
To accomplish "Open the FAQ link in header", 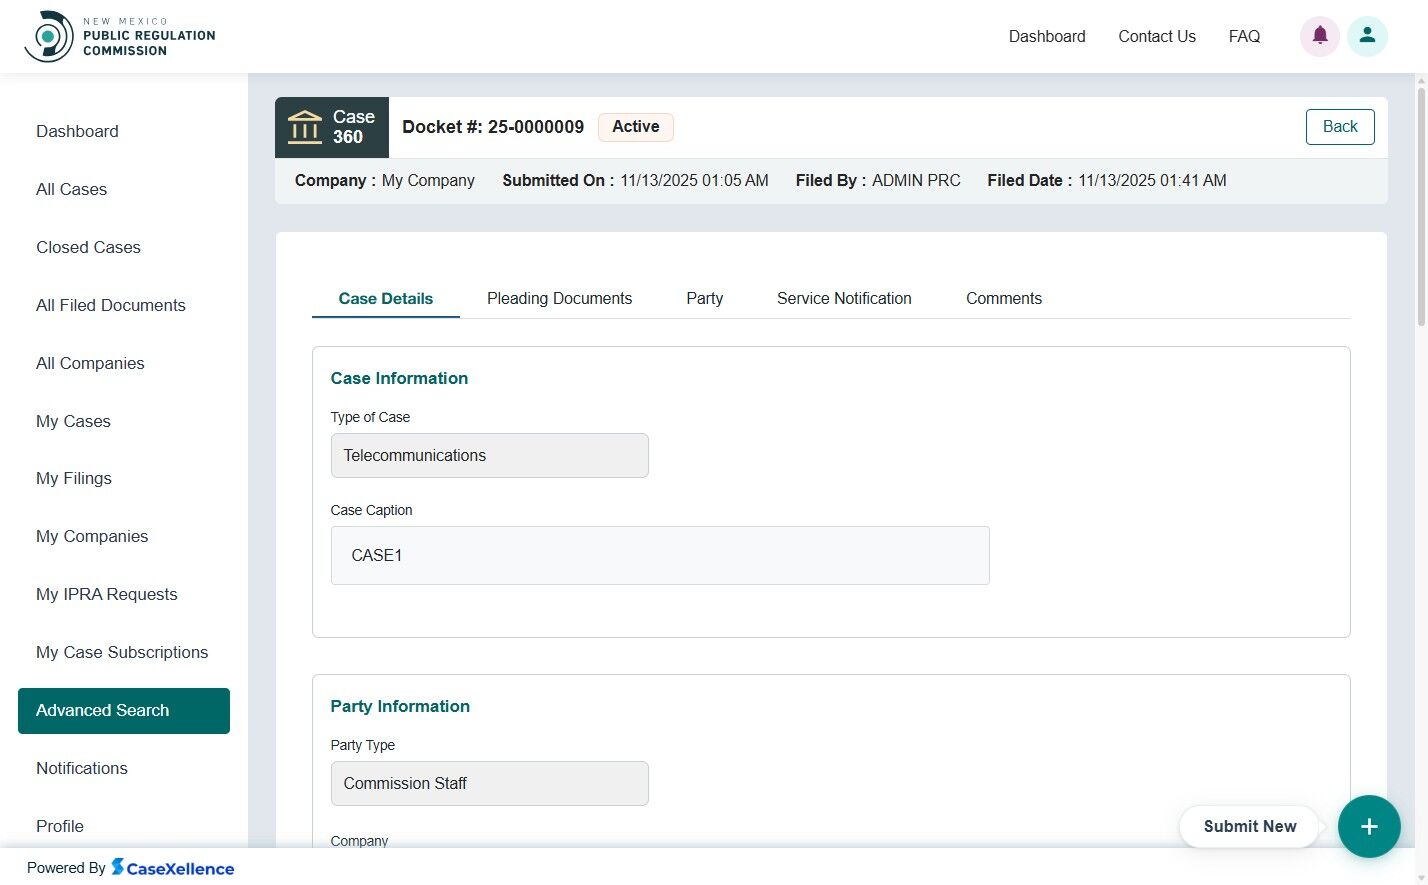I will pyautogui.click(x=1244, y=36).
